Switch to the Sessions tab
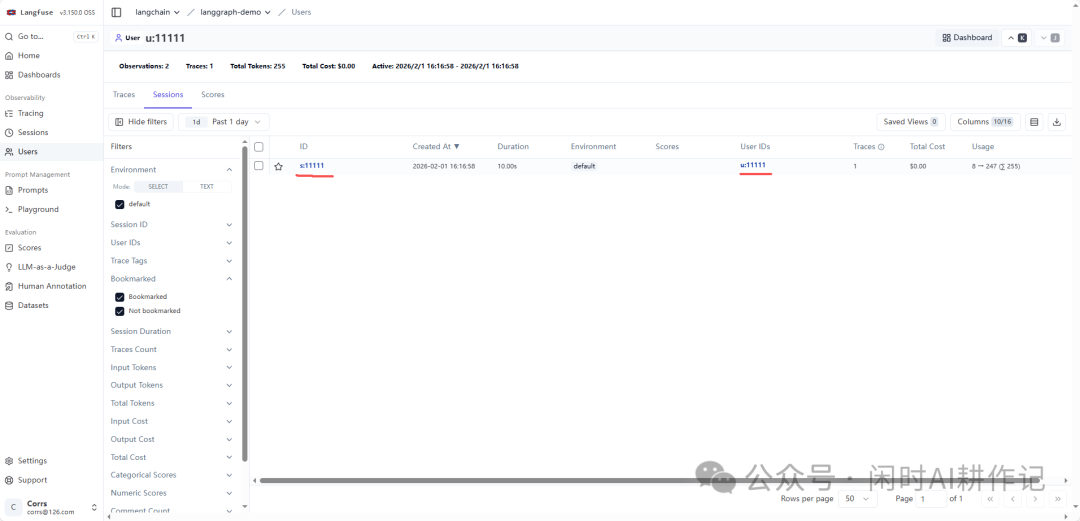The height and width of the screenshot is (521, 1080). click(x=168, y=95)
